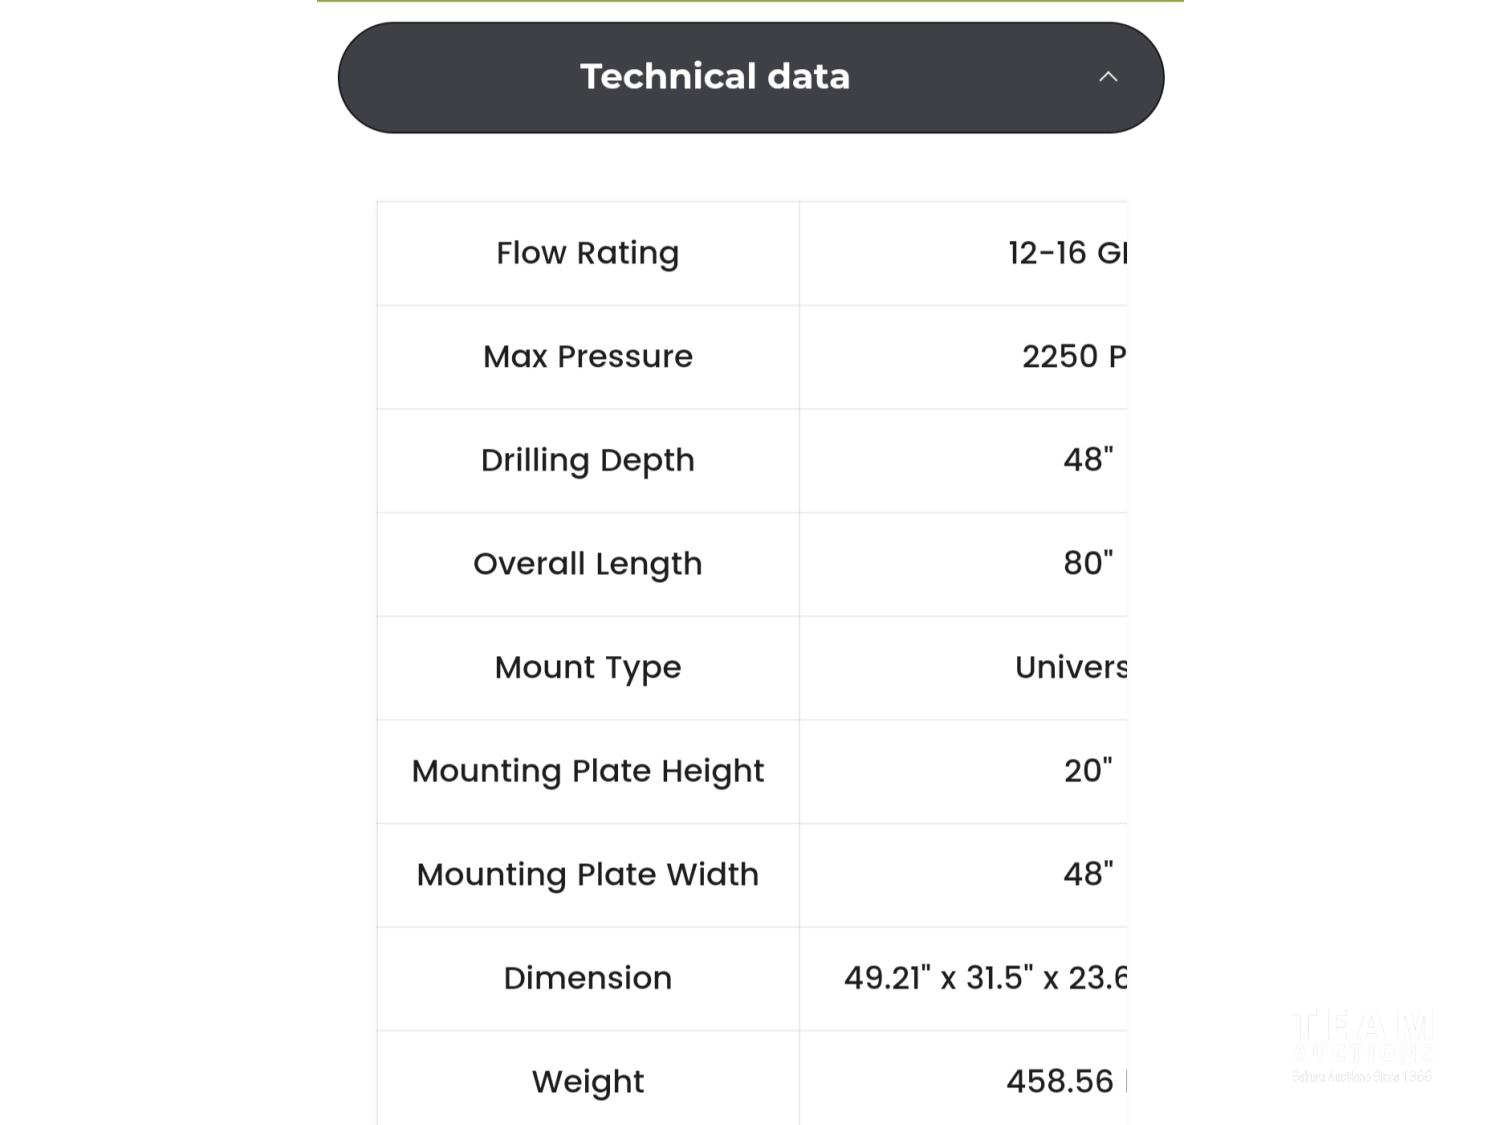Click the 20" mounting plate height value
This screenshot has width=1500, height=1125.
click(x=1088, y=771)
